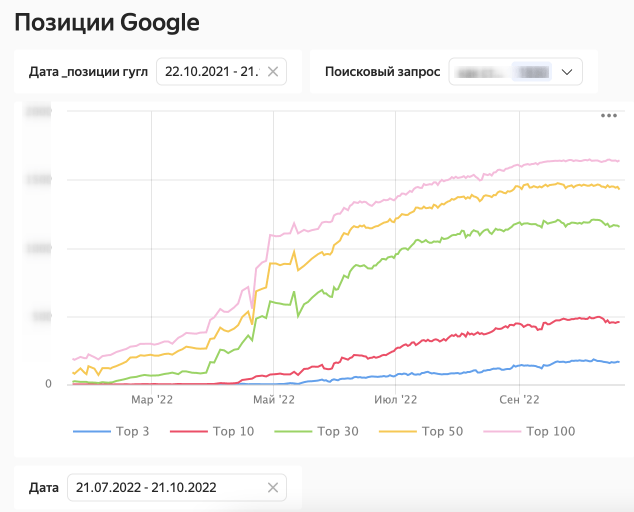Click the "Май '22" x-axis label
Image resolution: width=634 pixels, height=512 pixels.
tap(274, 399)
